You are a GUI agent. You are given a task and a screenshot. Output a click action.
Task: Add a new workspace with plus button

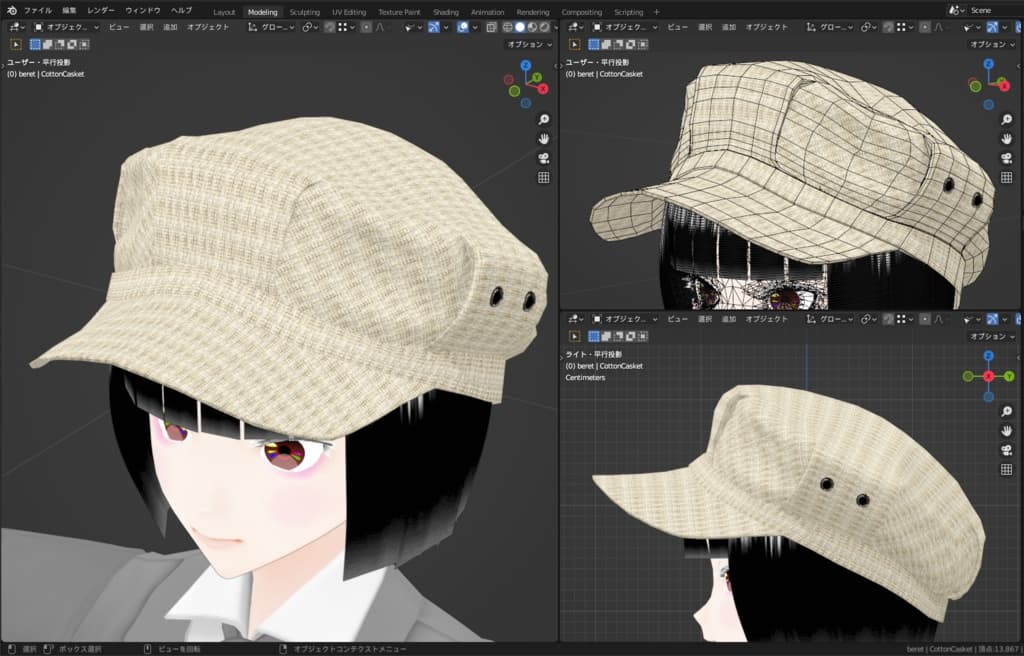[656, 12]
